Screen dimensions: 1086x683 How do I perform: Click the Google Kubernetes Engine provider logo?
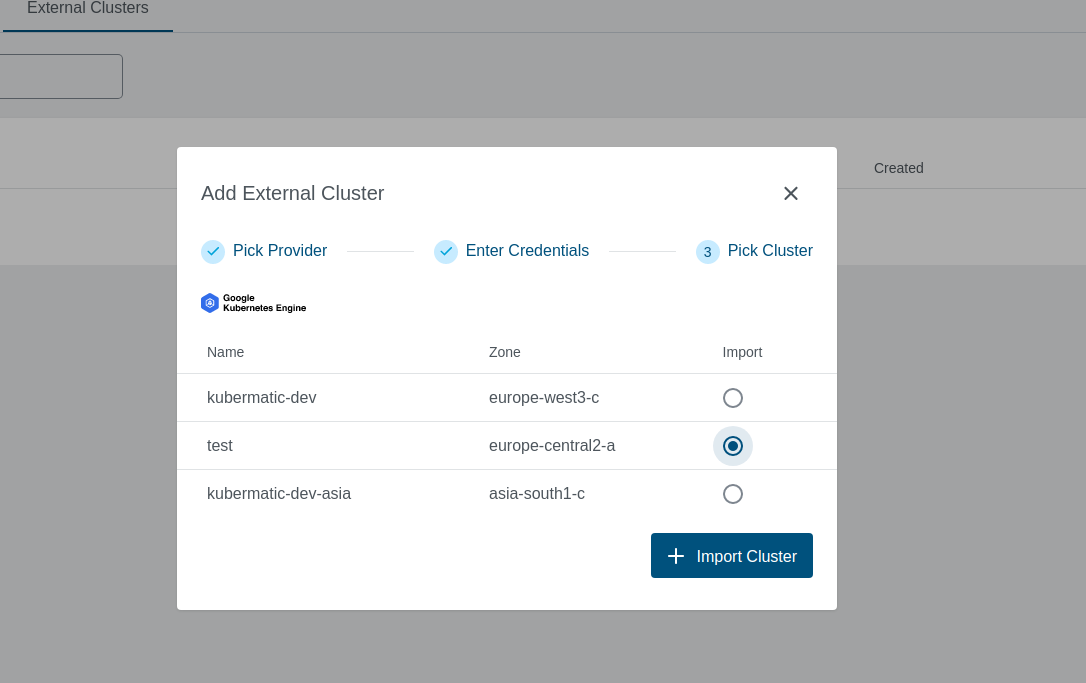click(x=253, y=302)
